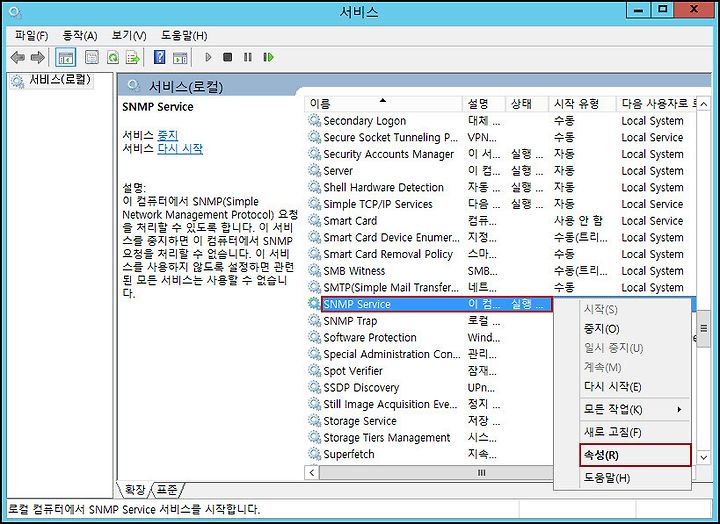Click the gear icon of Storage Service
720x524 pixels.
point(315,421)
